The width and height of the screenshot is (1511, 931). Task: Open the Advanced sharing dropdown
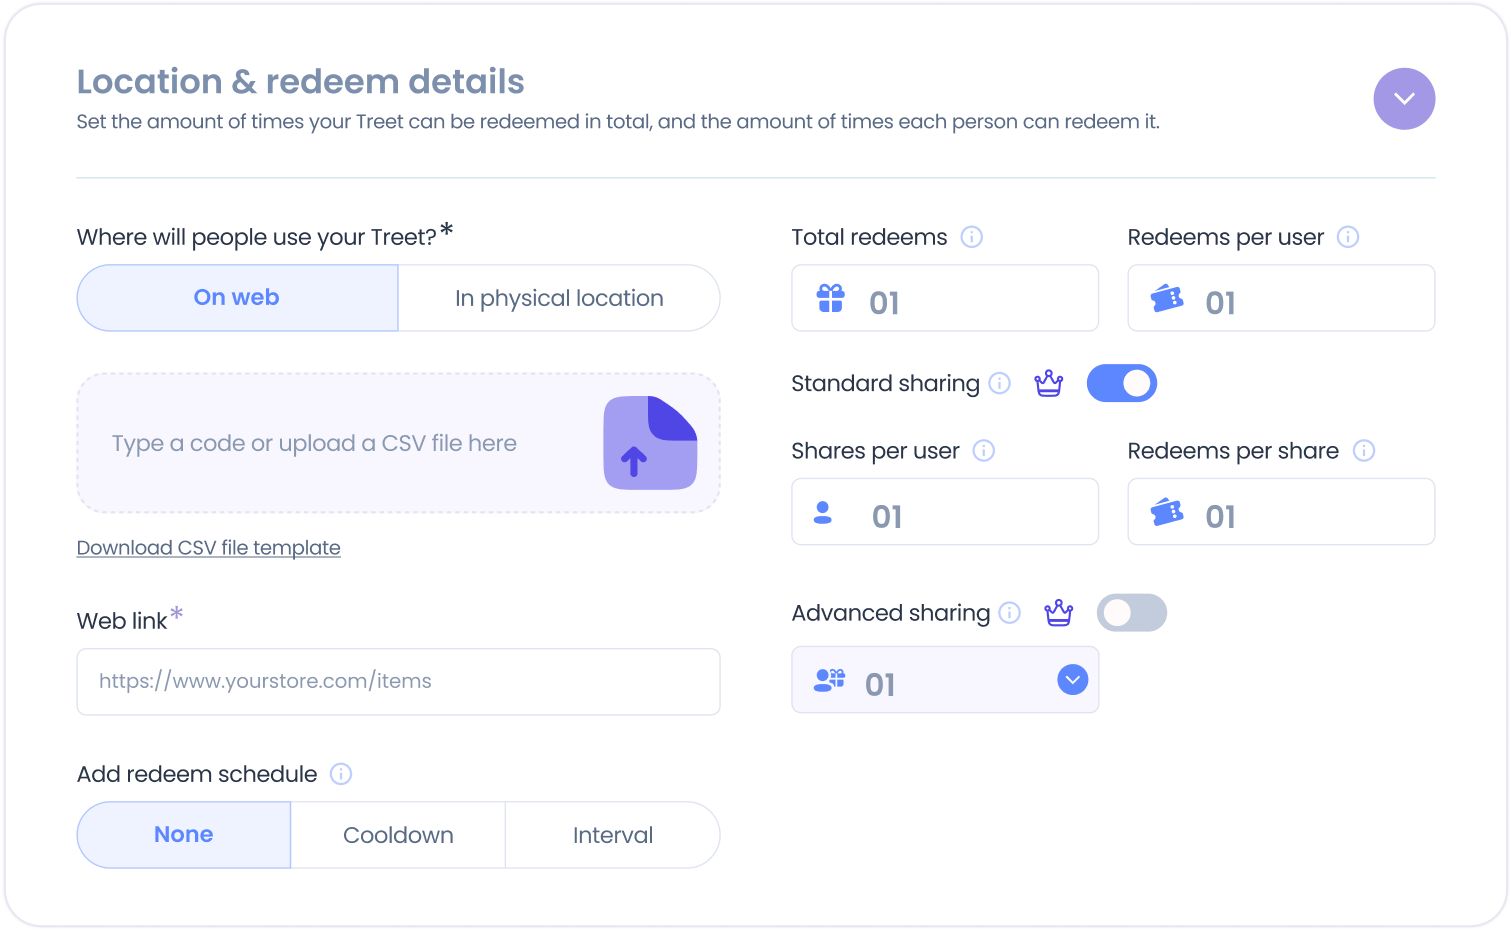click(x=1073, y=680)
